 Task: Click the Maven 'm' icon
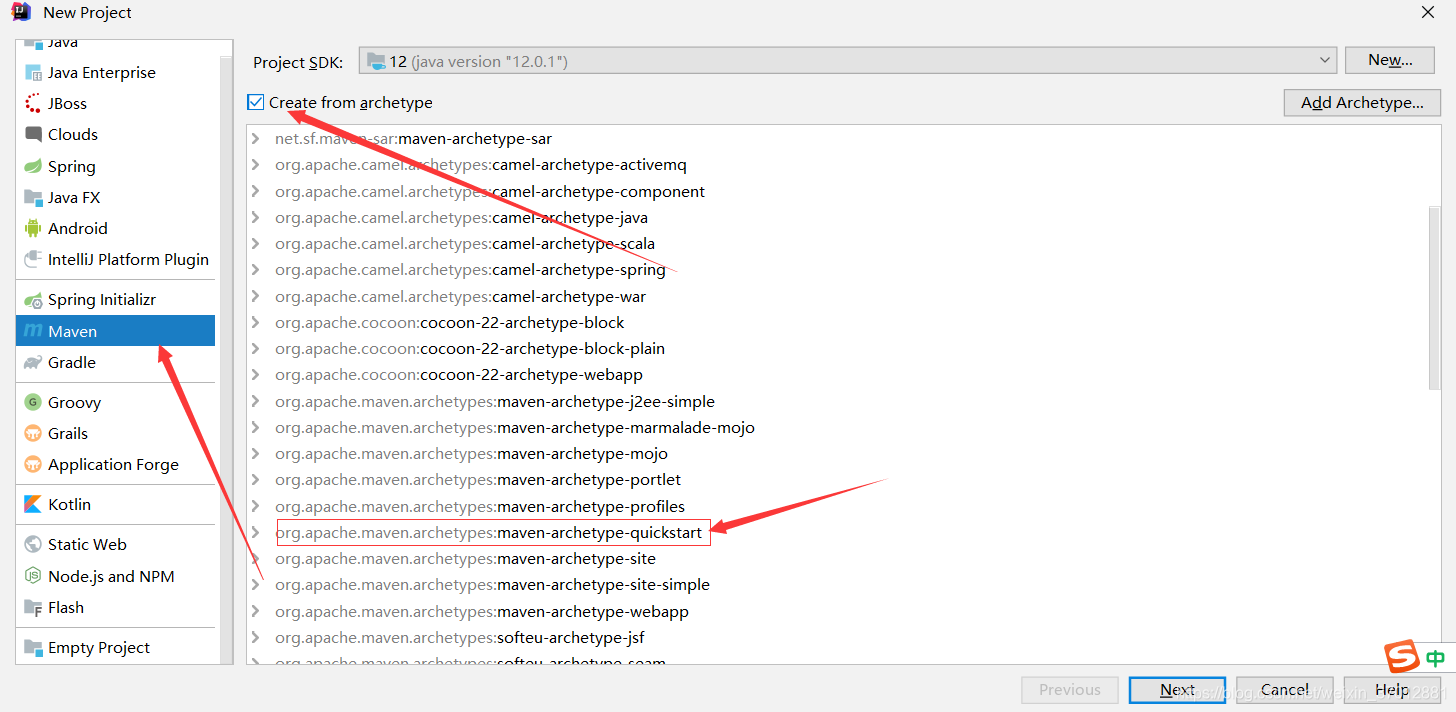[33, 331]
